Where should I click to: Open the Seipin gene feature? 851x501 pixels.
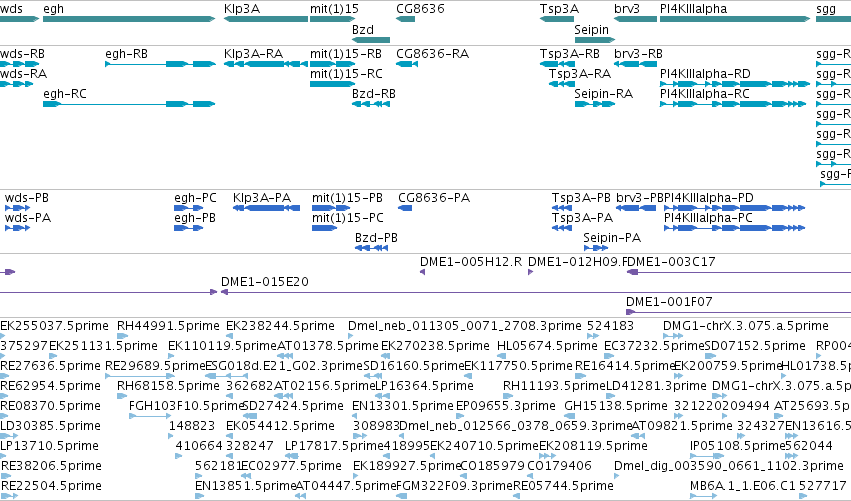594,40
